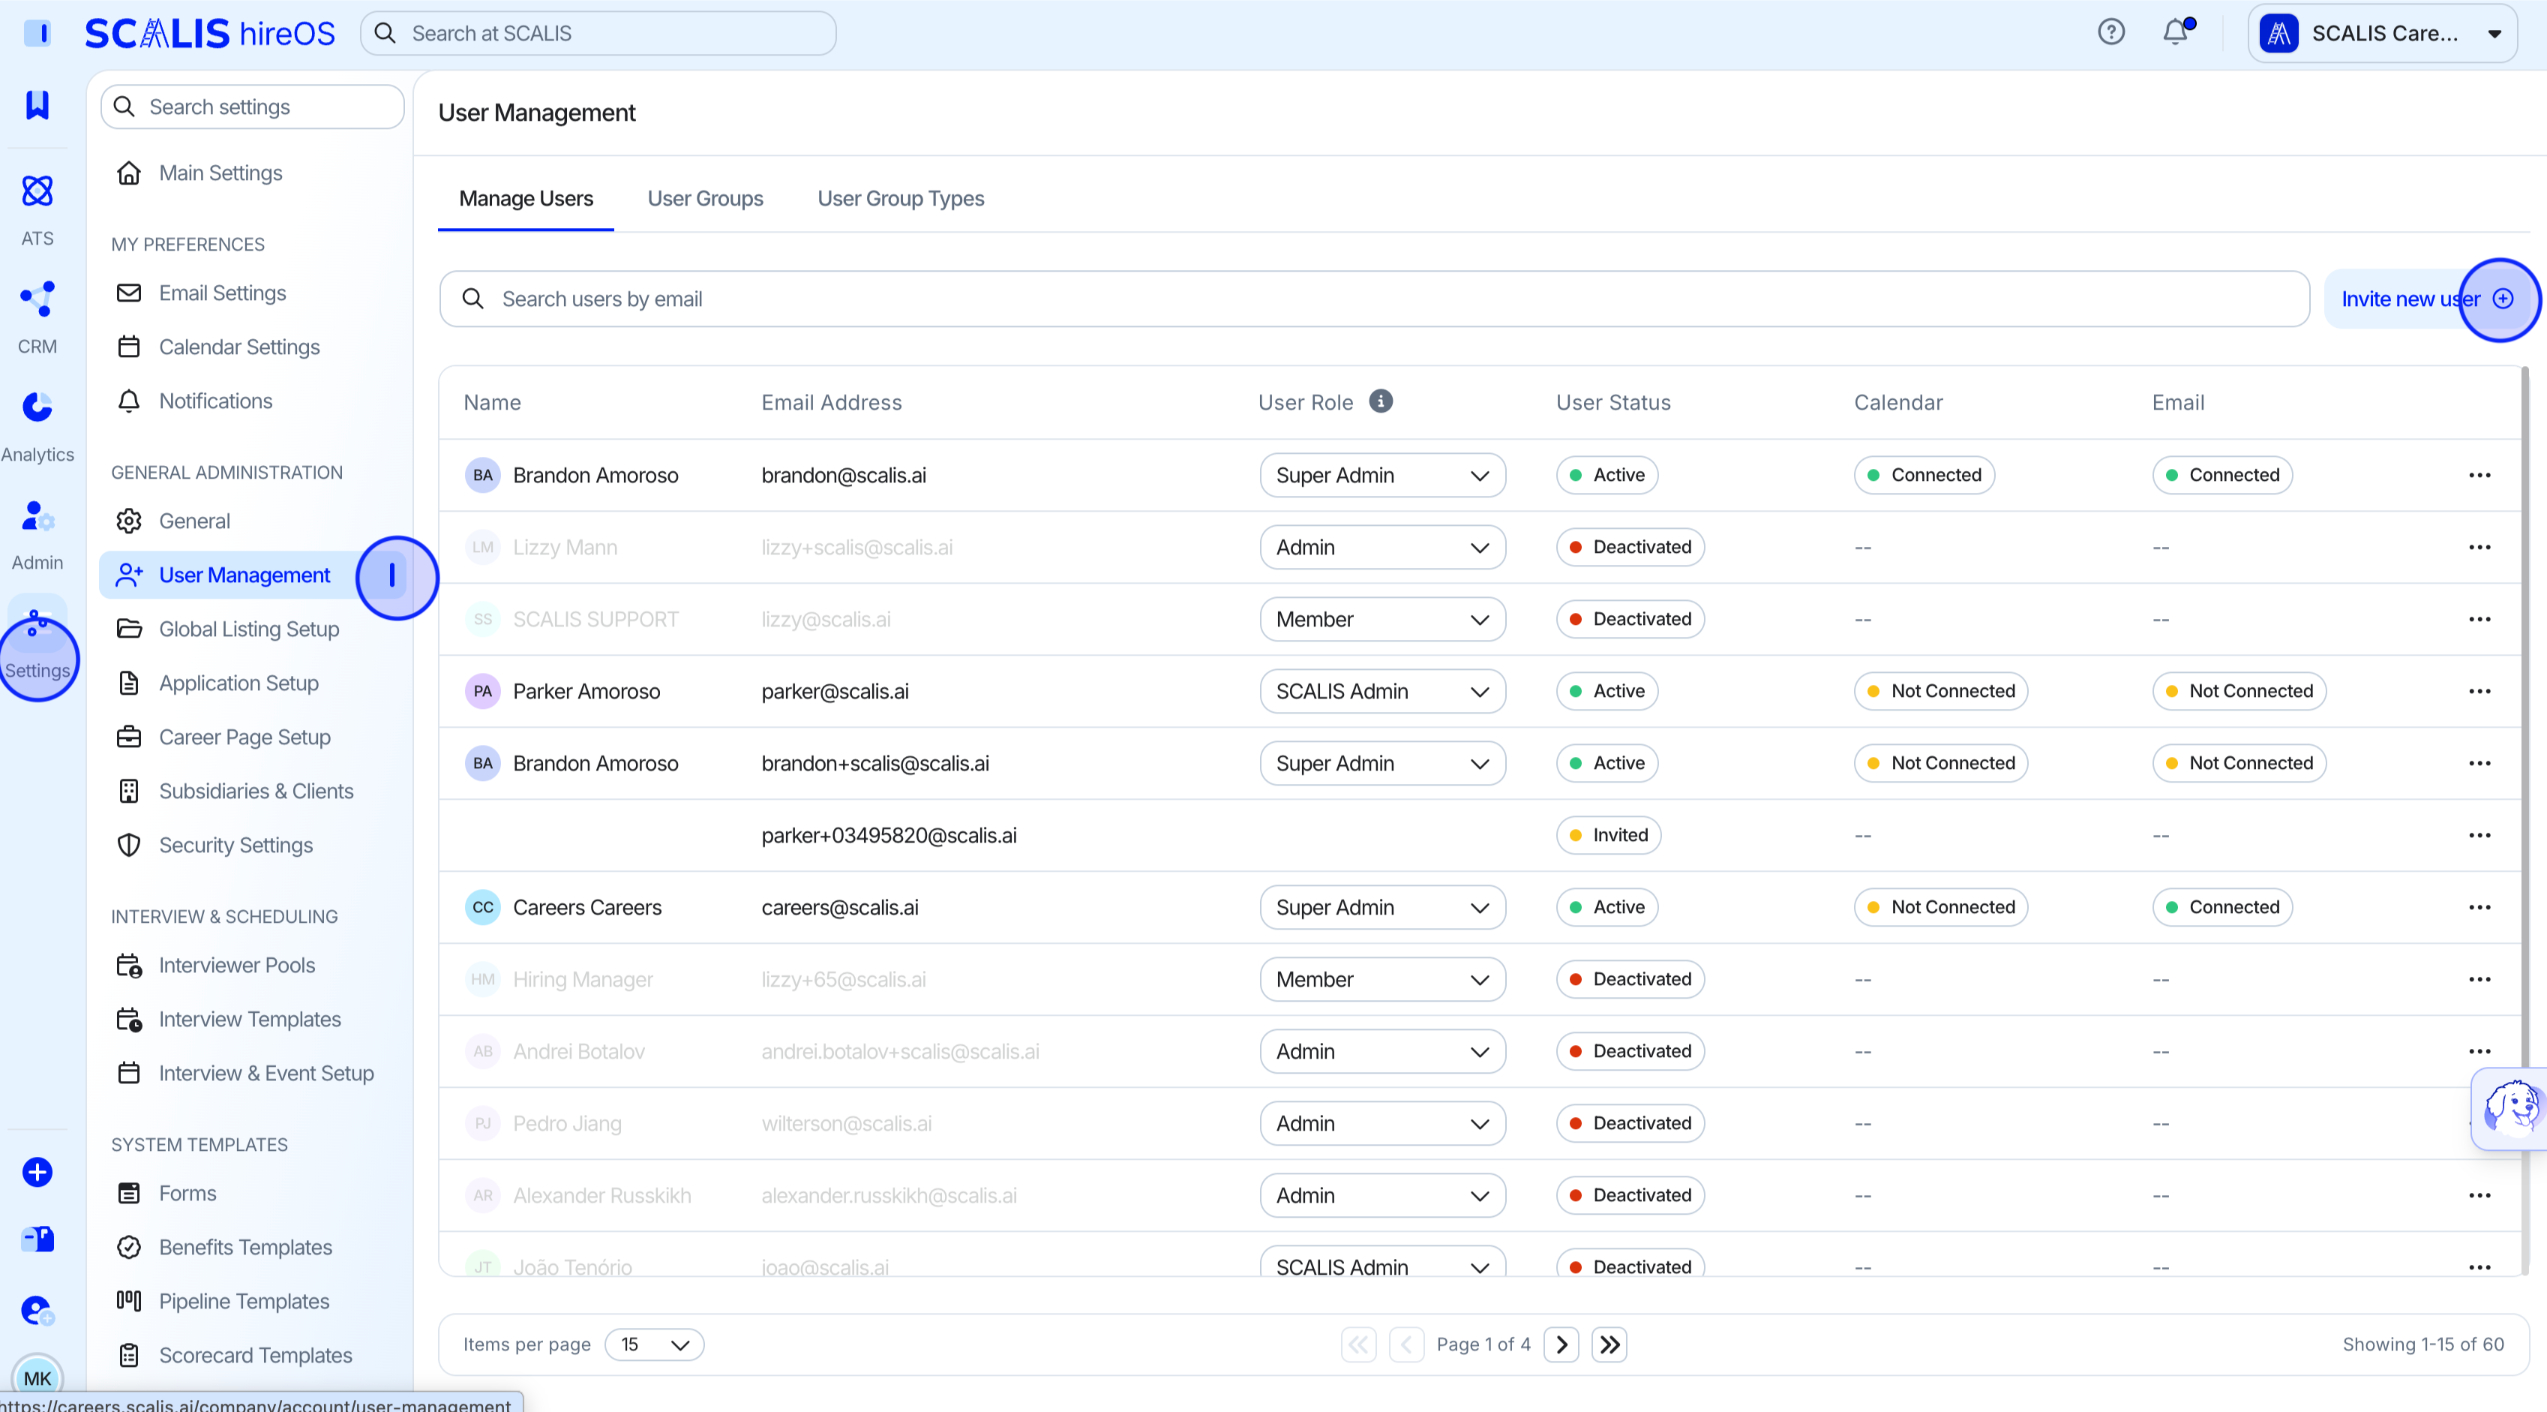The height and width of the screenshot is (1412, 2547).
Task: Open row actions for brandon@scalis.ai
Action: (2480, 475)
